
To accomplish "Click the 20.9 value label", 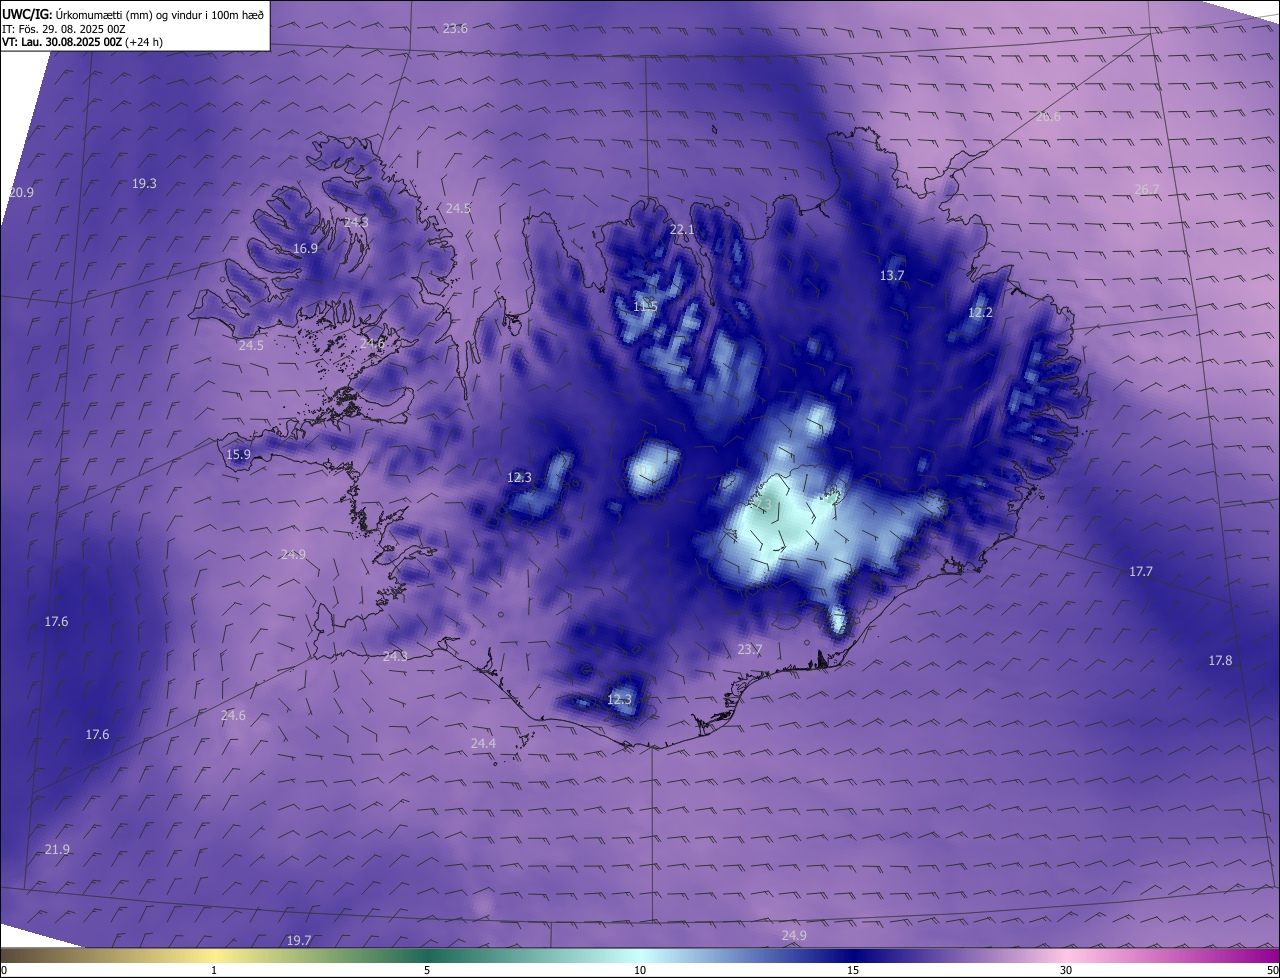I will (x=21, y=192).
